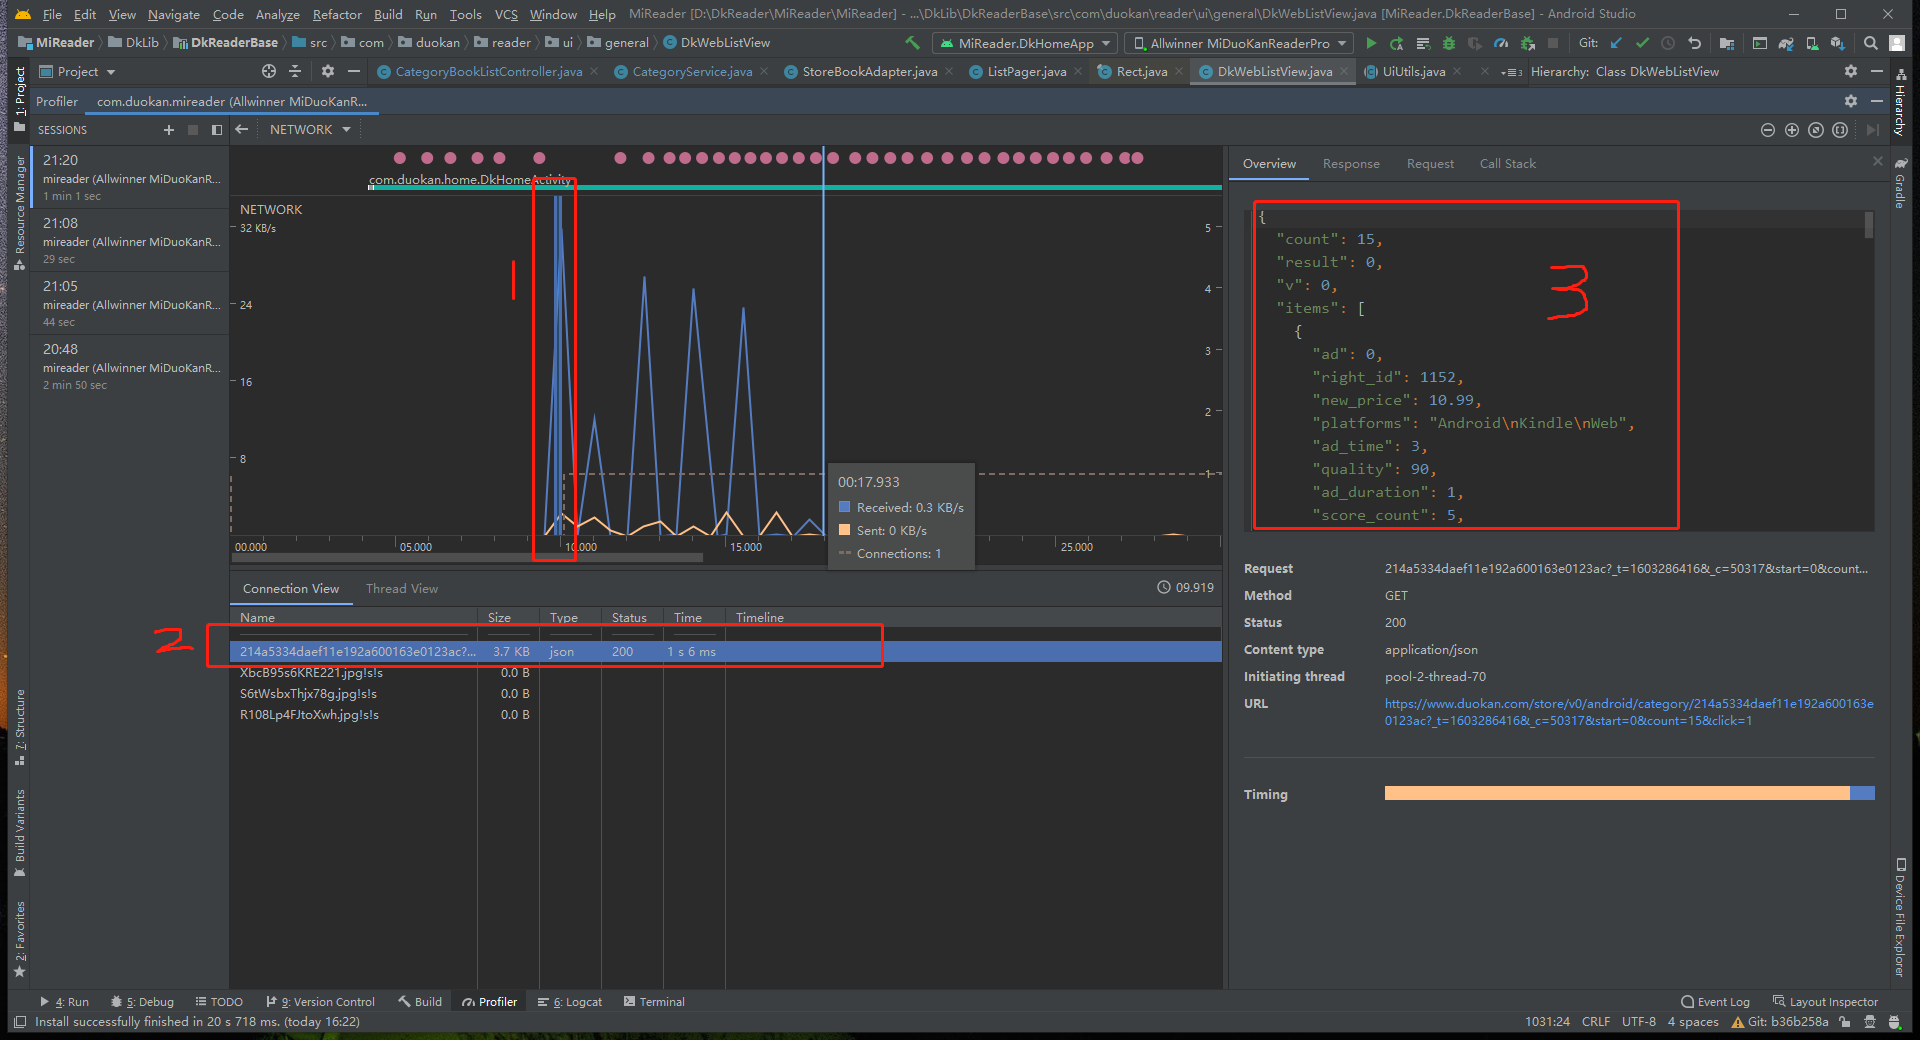Click the locate-in-project target icon
This screenshot has width=1920, height=1040.
coord(268,72)
